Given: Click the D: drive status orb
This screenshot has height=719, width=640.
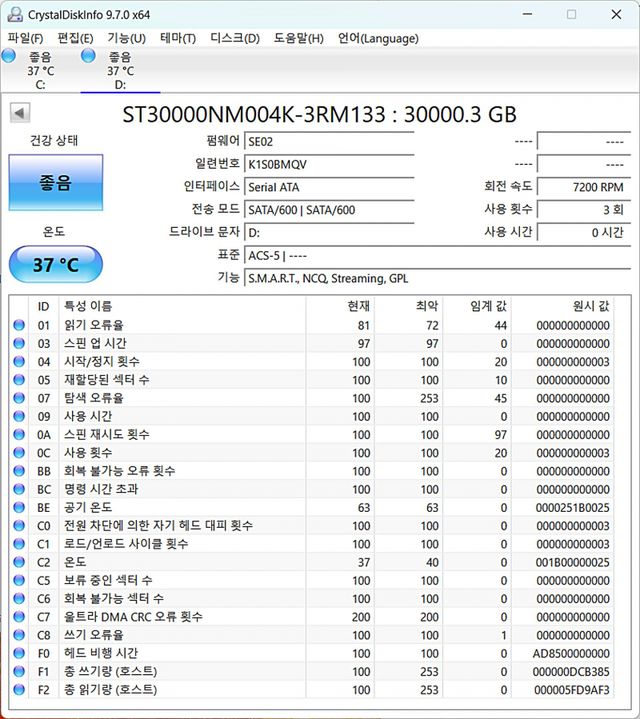Looking at the screenshot, I should coord(88,56).
